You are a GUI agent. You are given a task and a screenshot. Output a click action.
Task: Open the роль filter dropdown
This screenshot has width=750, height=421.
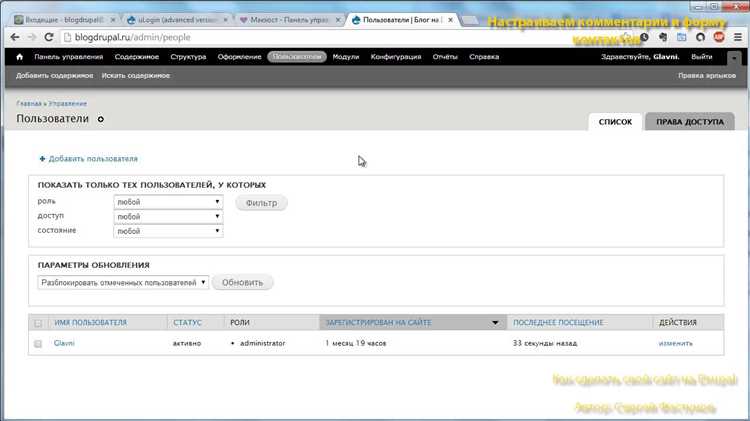tap(168, 202)
